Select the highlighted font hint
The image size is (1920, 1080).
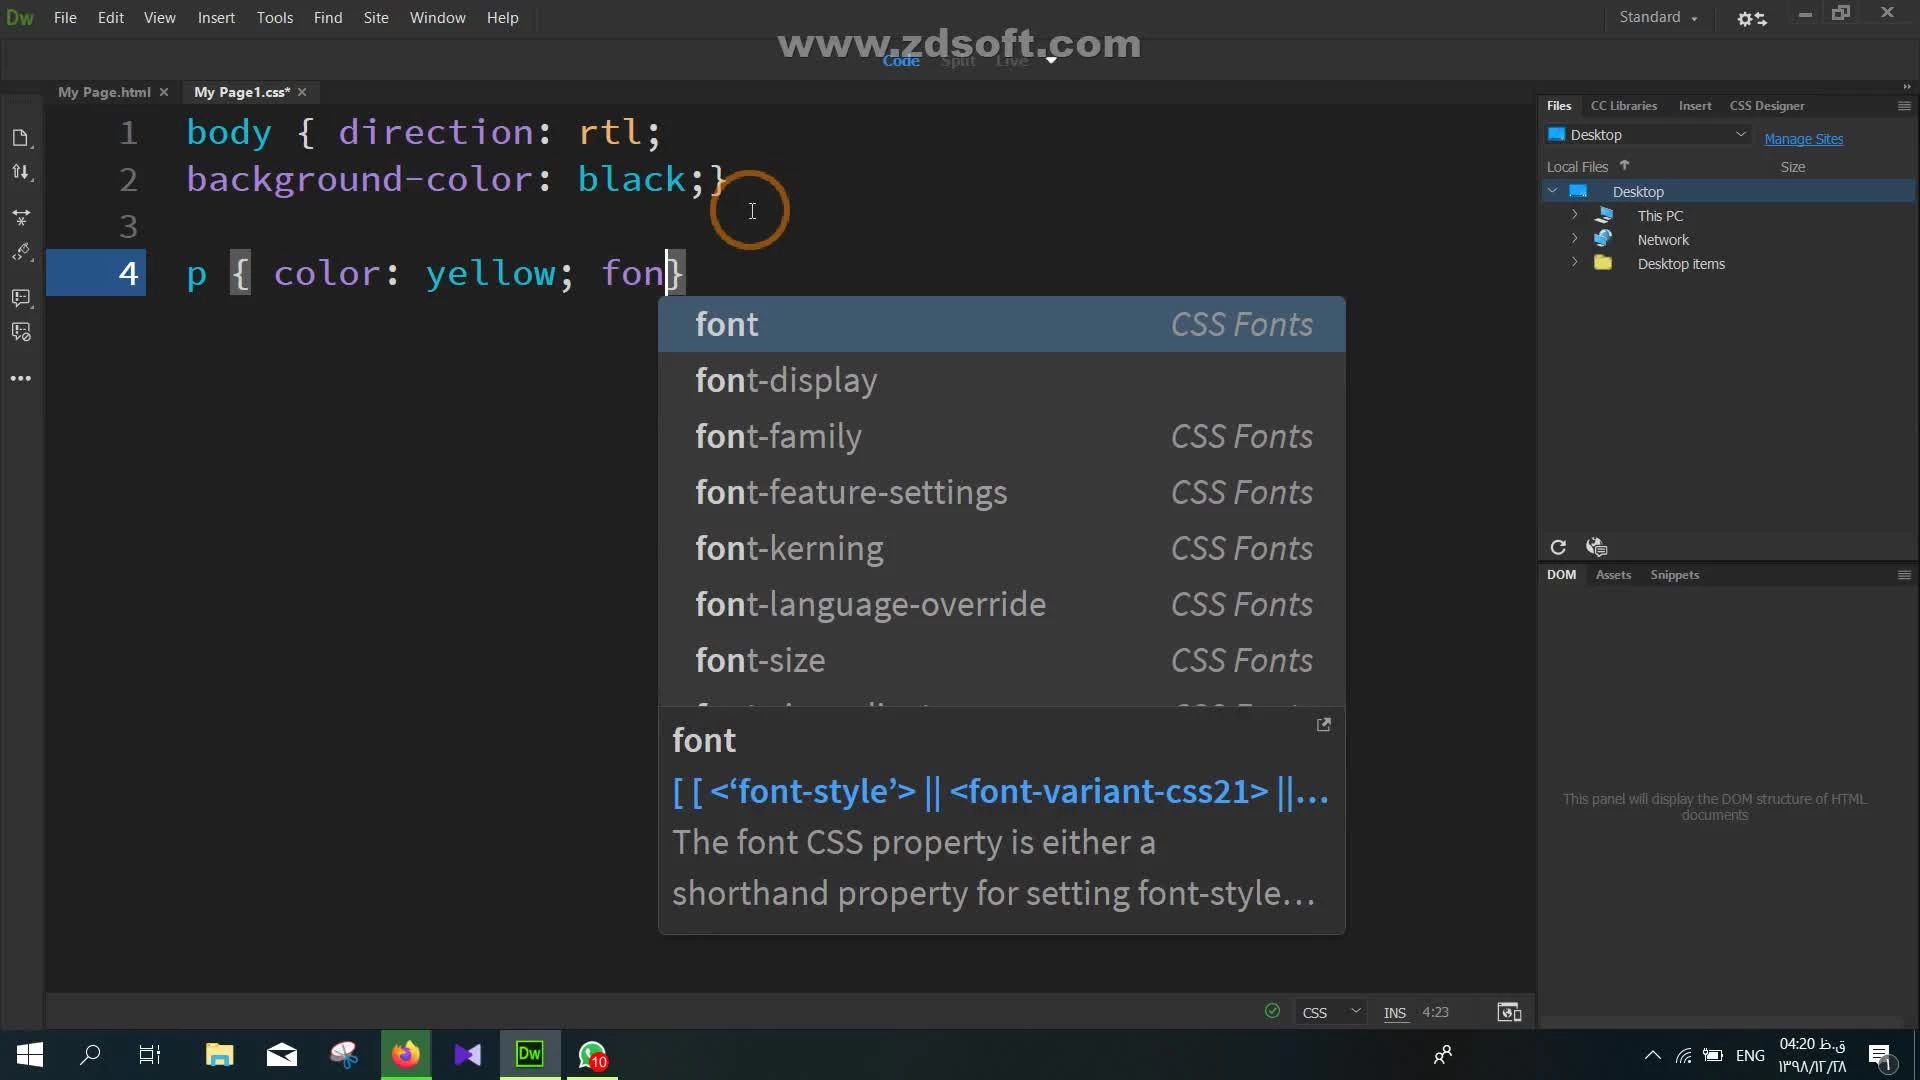click(1001, 324)
